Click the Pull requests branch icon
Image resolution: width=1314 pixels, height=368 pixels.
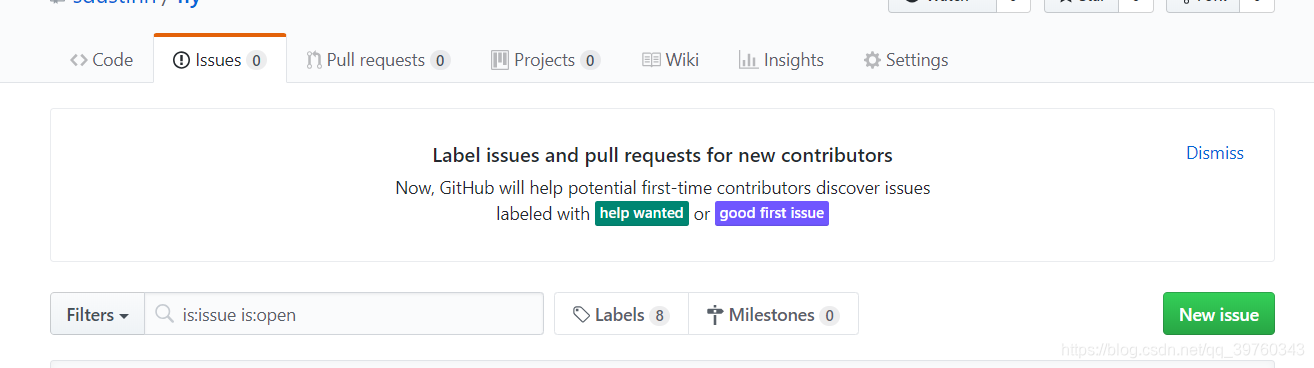[314, 60]
